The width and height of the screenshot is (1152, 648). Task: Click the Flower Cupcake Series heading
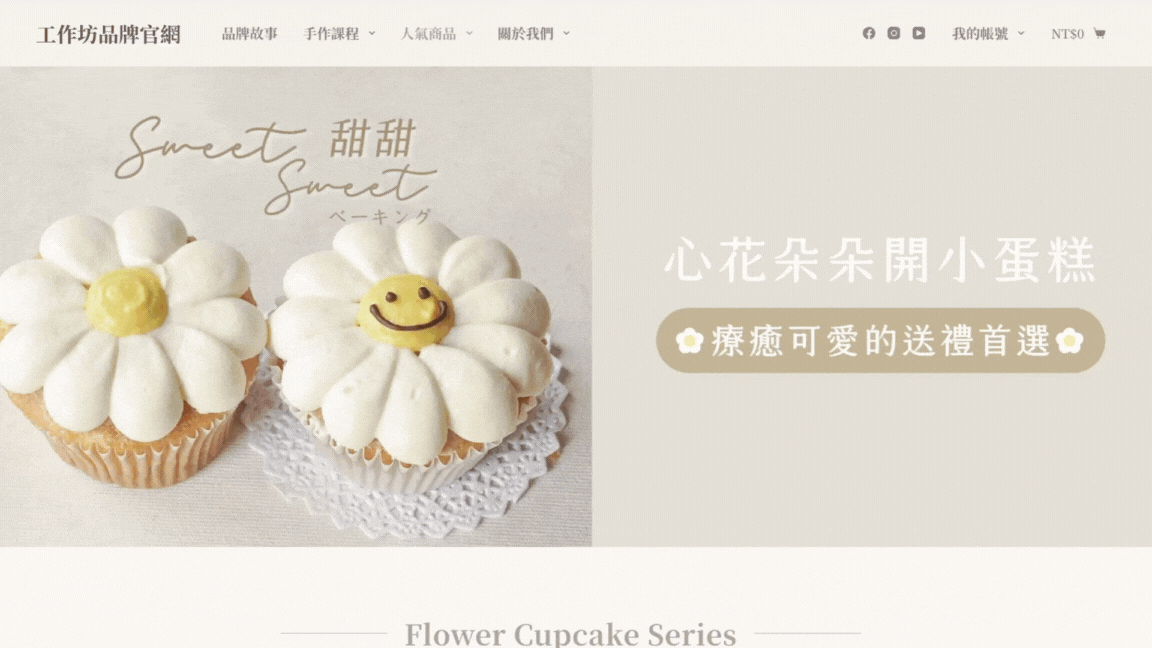(570, 633)
